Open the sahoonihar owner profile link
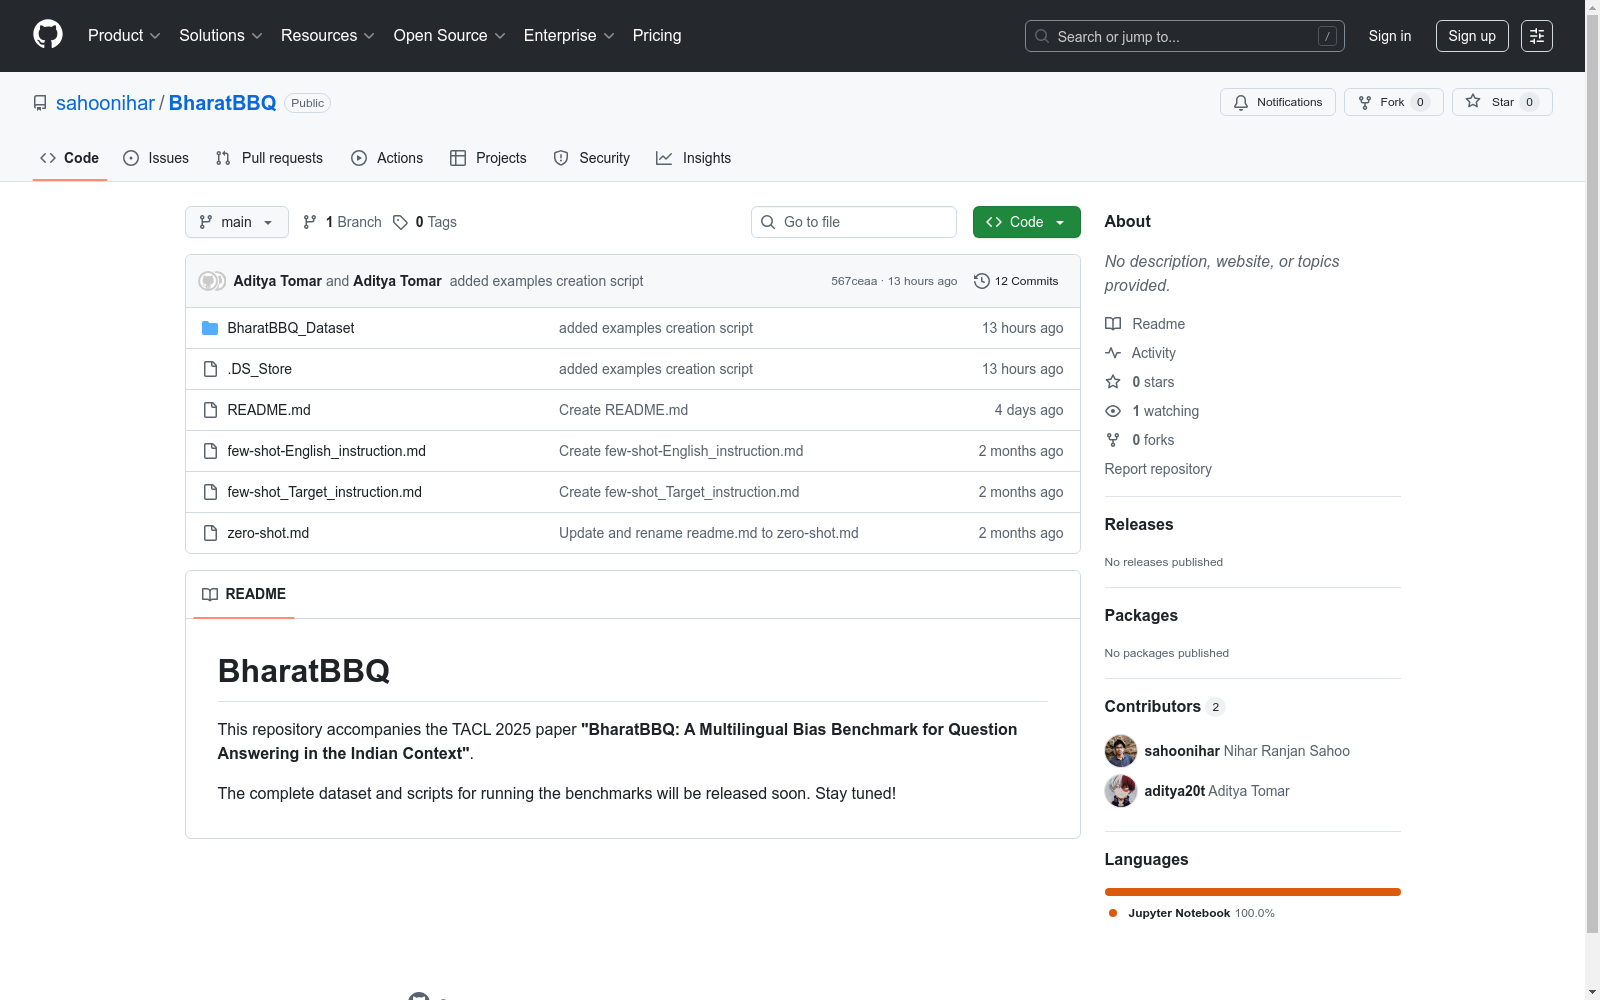 [105, 103]
